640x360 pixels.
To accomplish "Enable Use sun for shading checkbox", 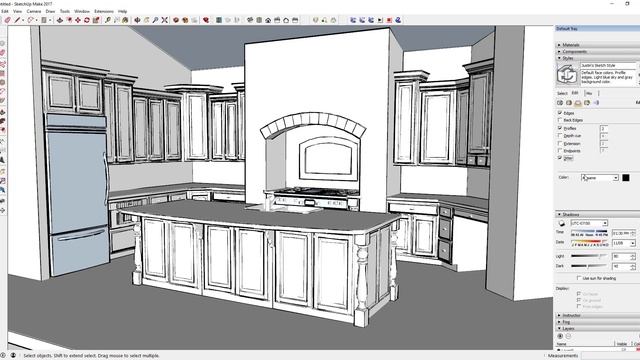I will (579, 278).
